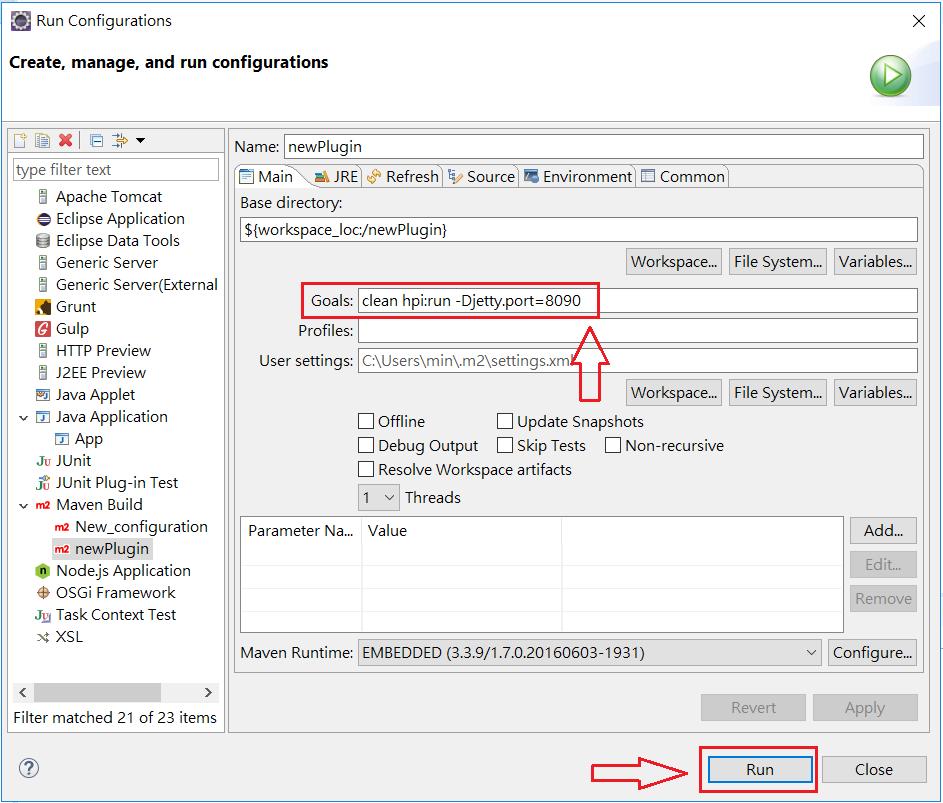Click the Duplicate launch configuration icon
This screenshot has width=943, height=803.
point(42,140)
